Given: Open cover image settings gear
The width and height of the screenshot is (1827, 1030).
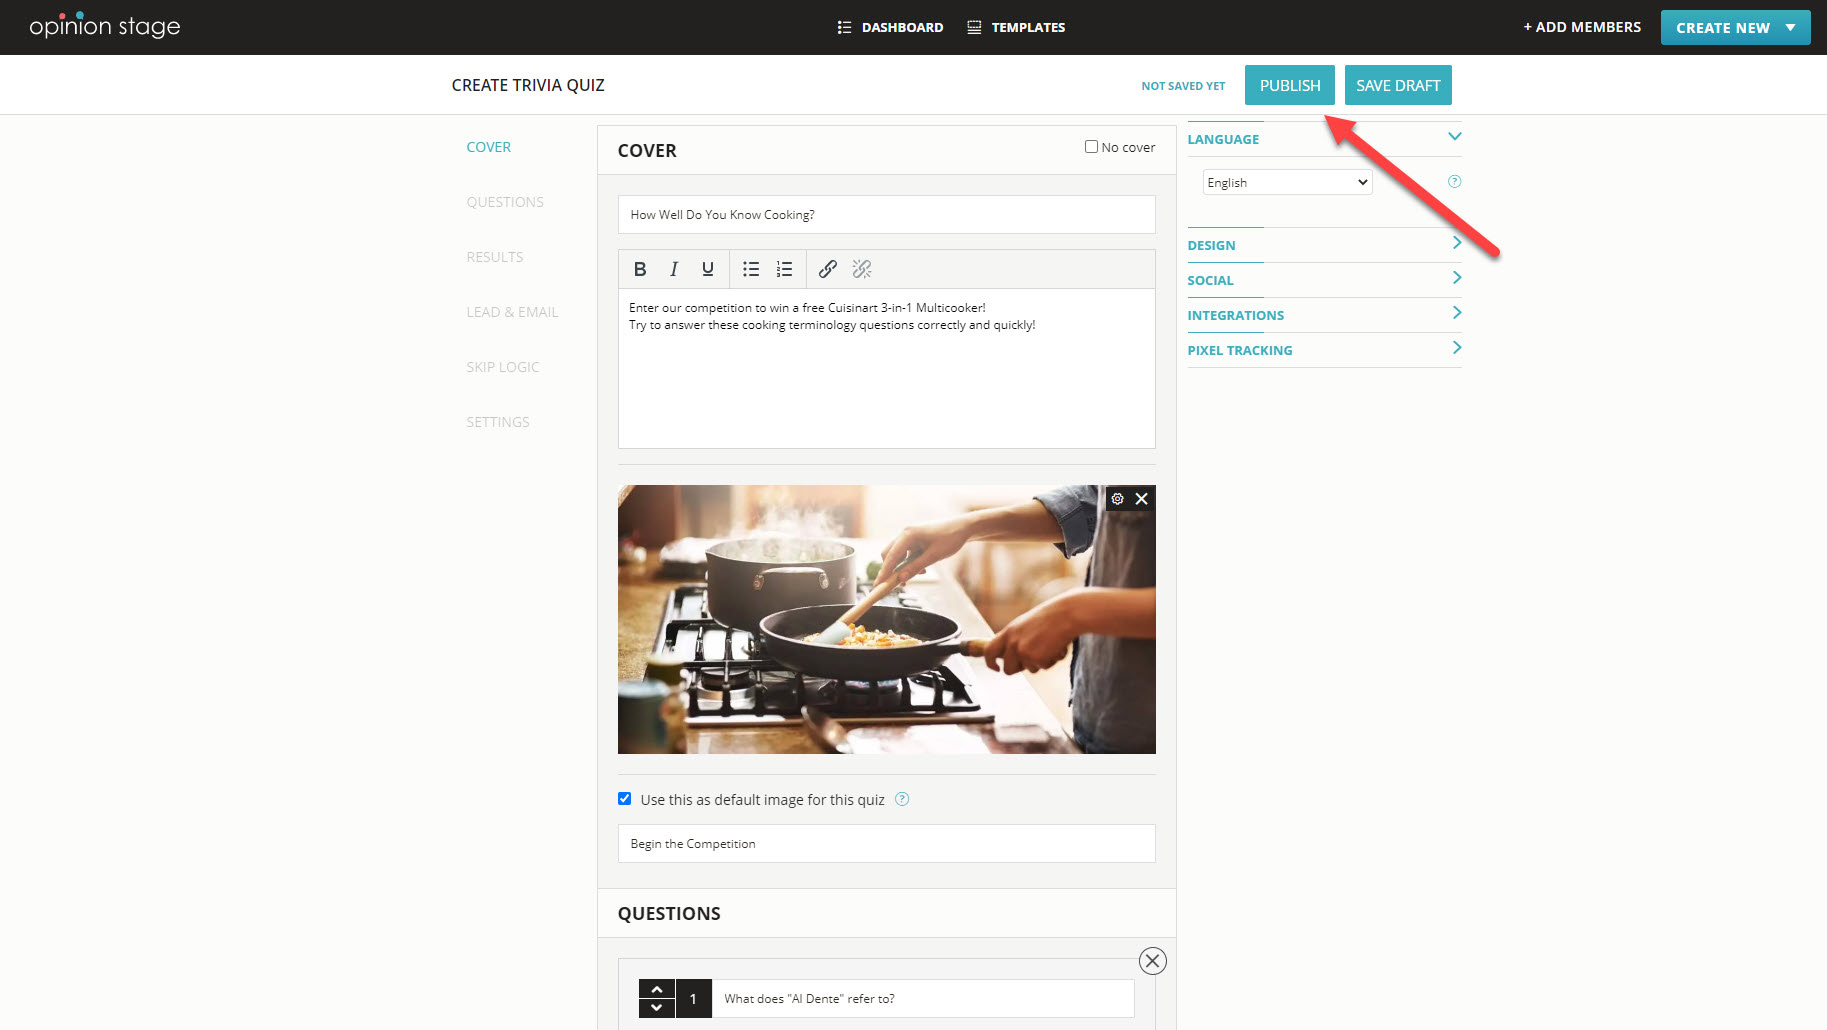Looking at the screenshot, I should point(1118,499).
